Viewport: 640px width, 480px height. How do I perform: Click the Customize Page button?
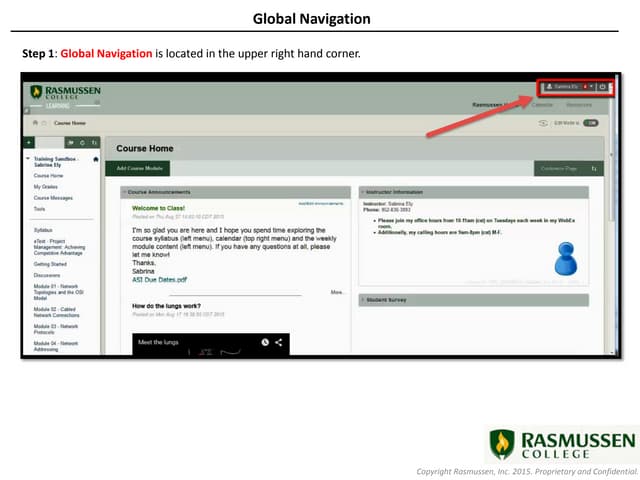(558, 168)
